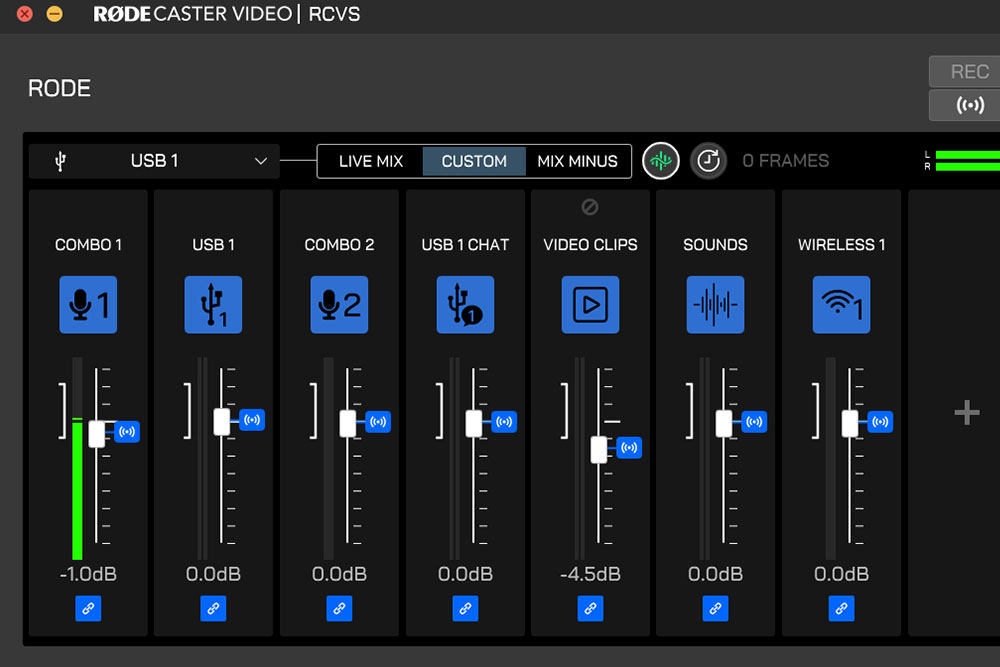Toggle the link button under VIDEO CLIPS
This screenshot has width=1000, height=667.
coord(590,608)
